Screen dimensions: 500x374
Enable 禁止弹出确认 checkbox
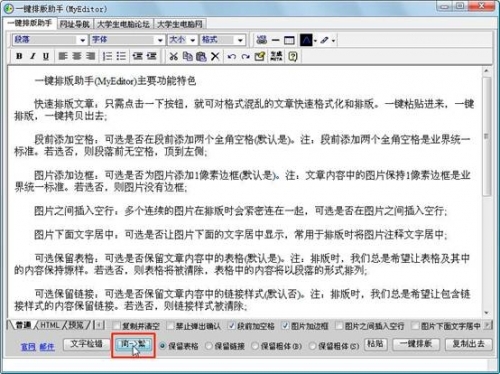pyautogui.click(x=170, y=326)
